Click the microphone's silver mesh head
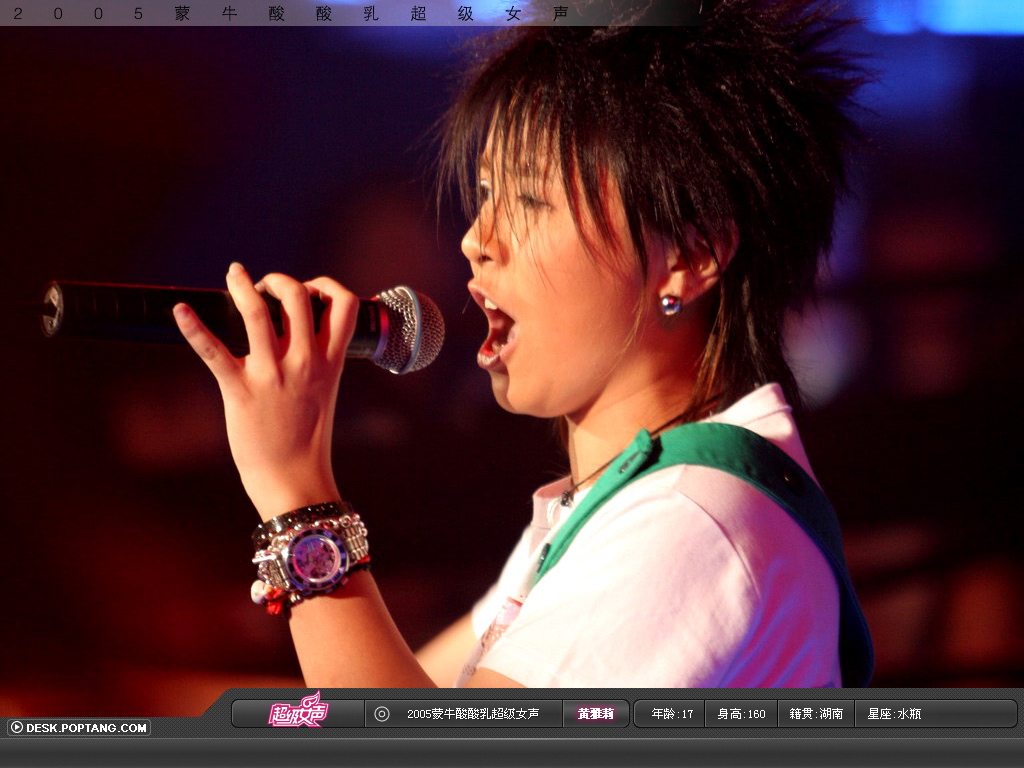 pyautogui.click(x=410, y=328)
